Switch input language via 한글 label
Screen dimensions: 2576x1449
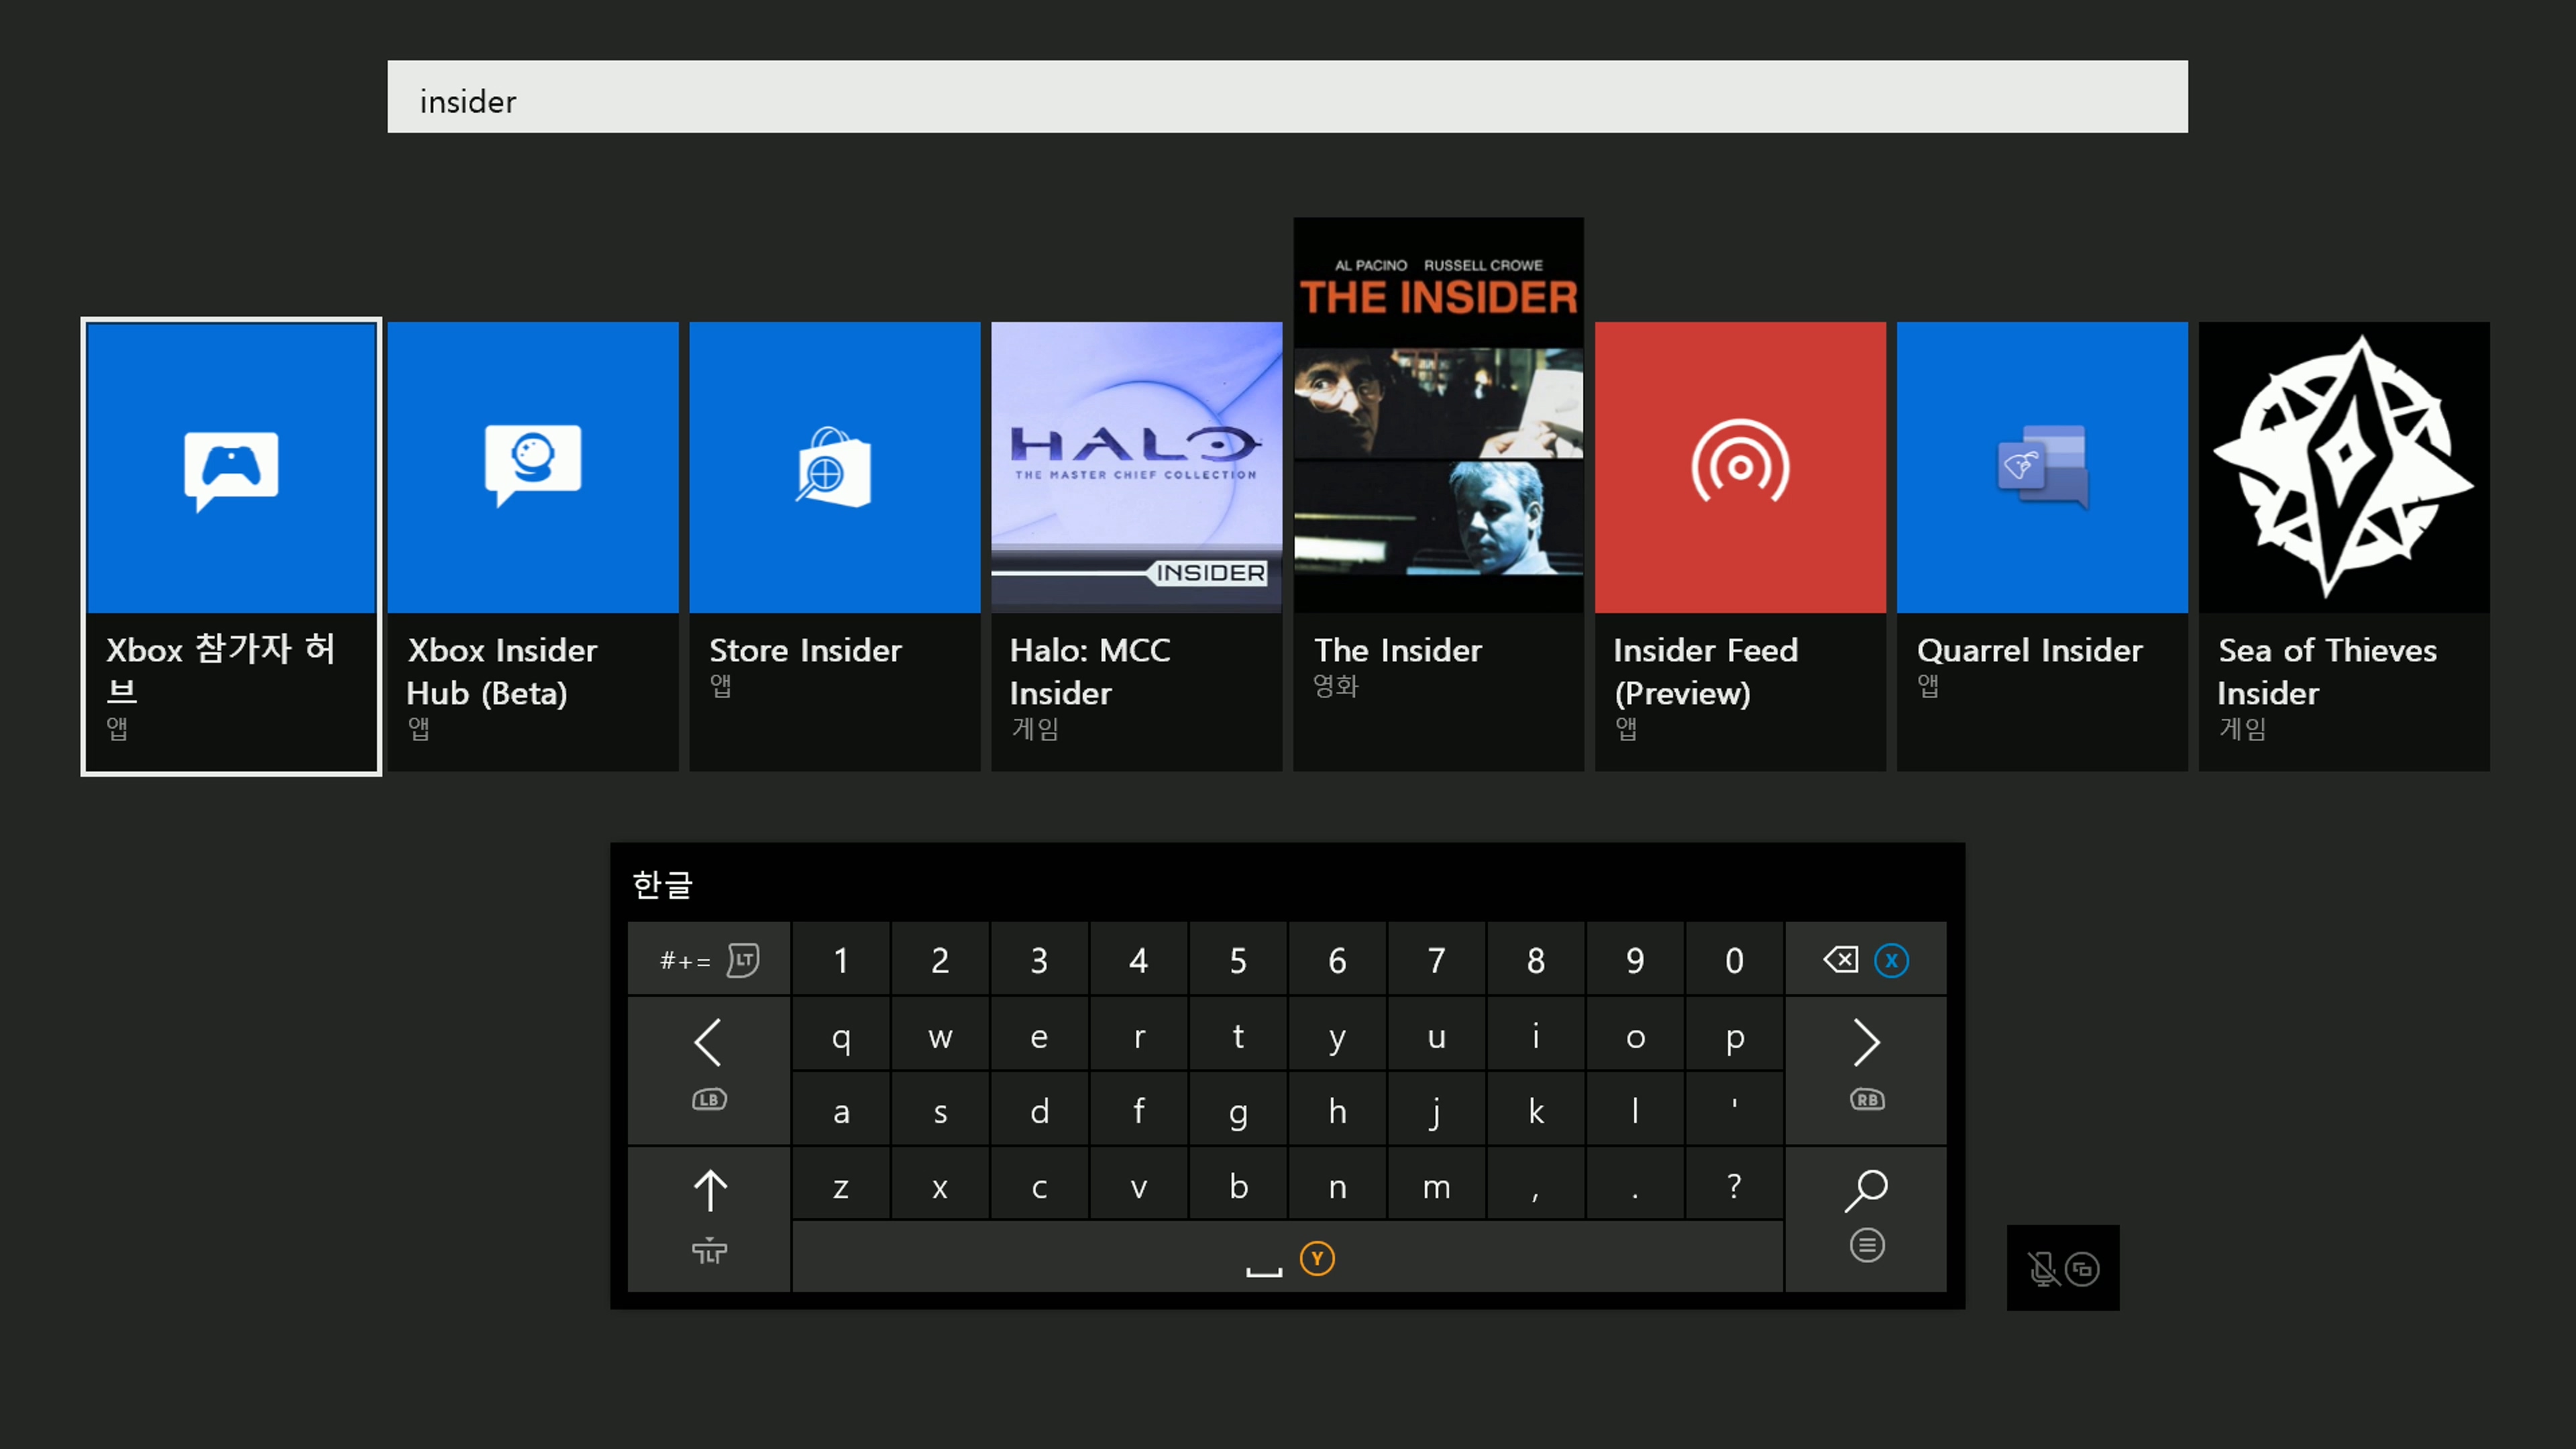click(x=662, y=884)
